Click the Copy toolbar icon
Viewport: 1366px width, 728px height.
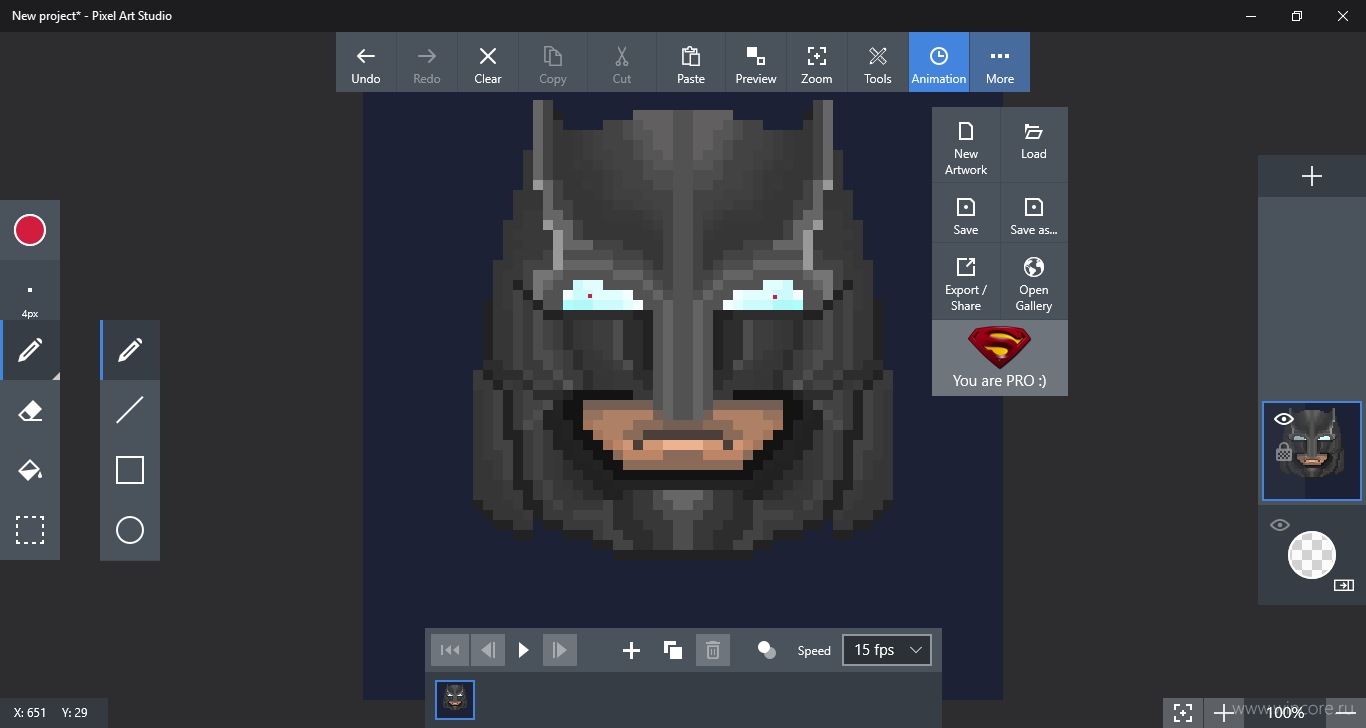pos(553,62)
